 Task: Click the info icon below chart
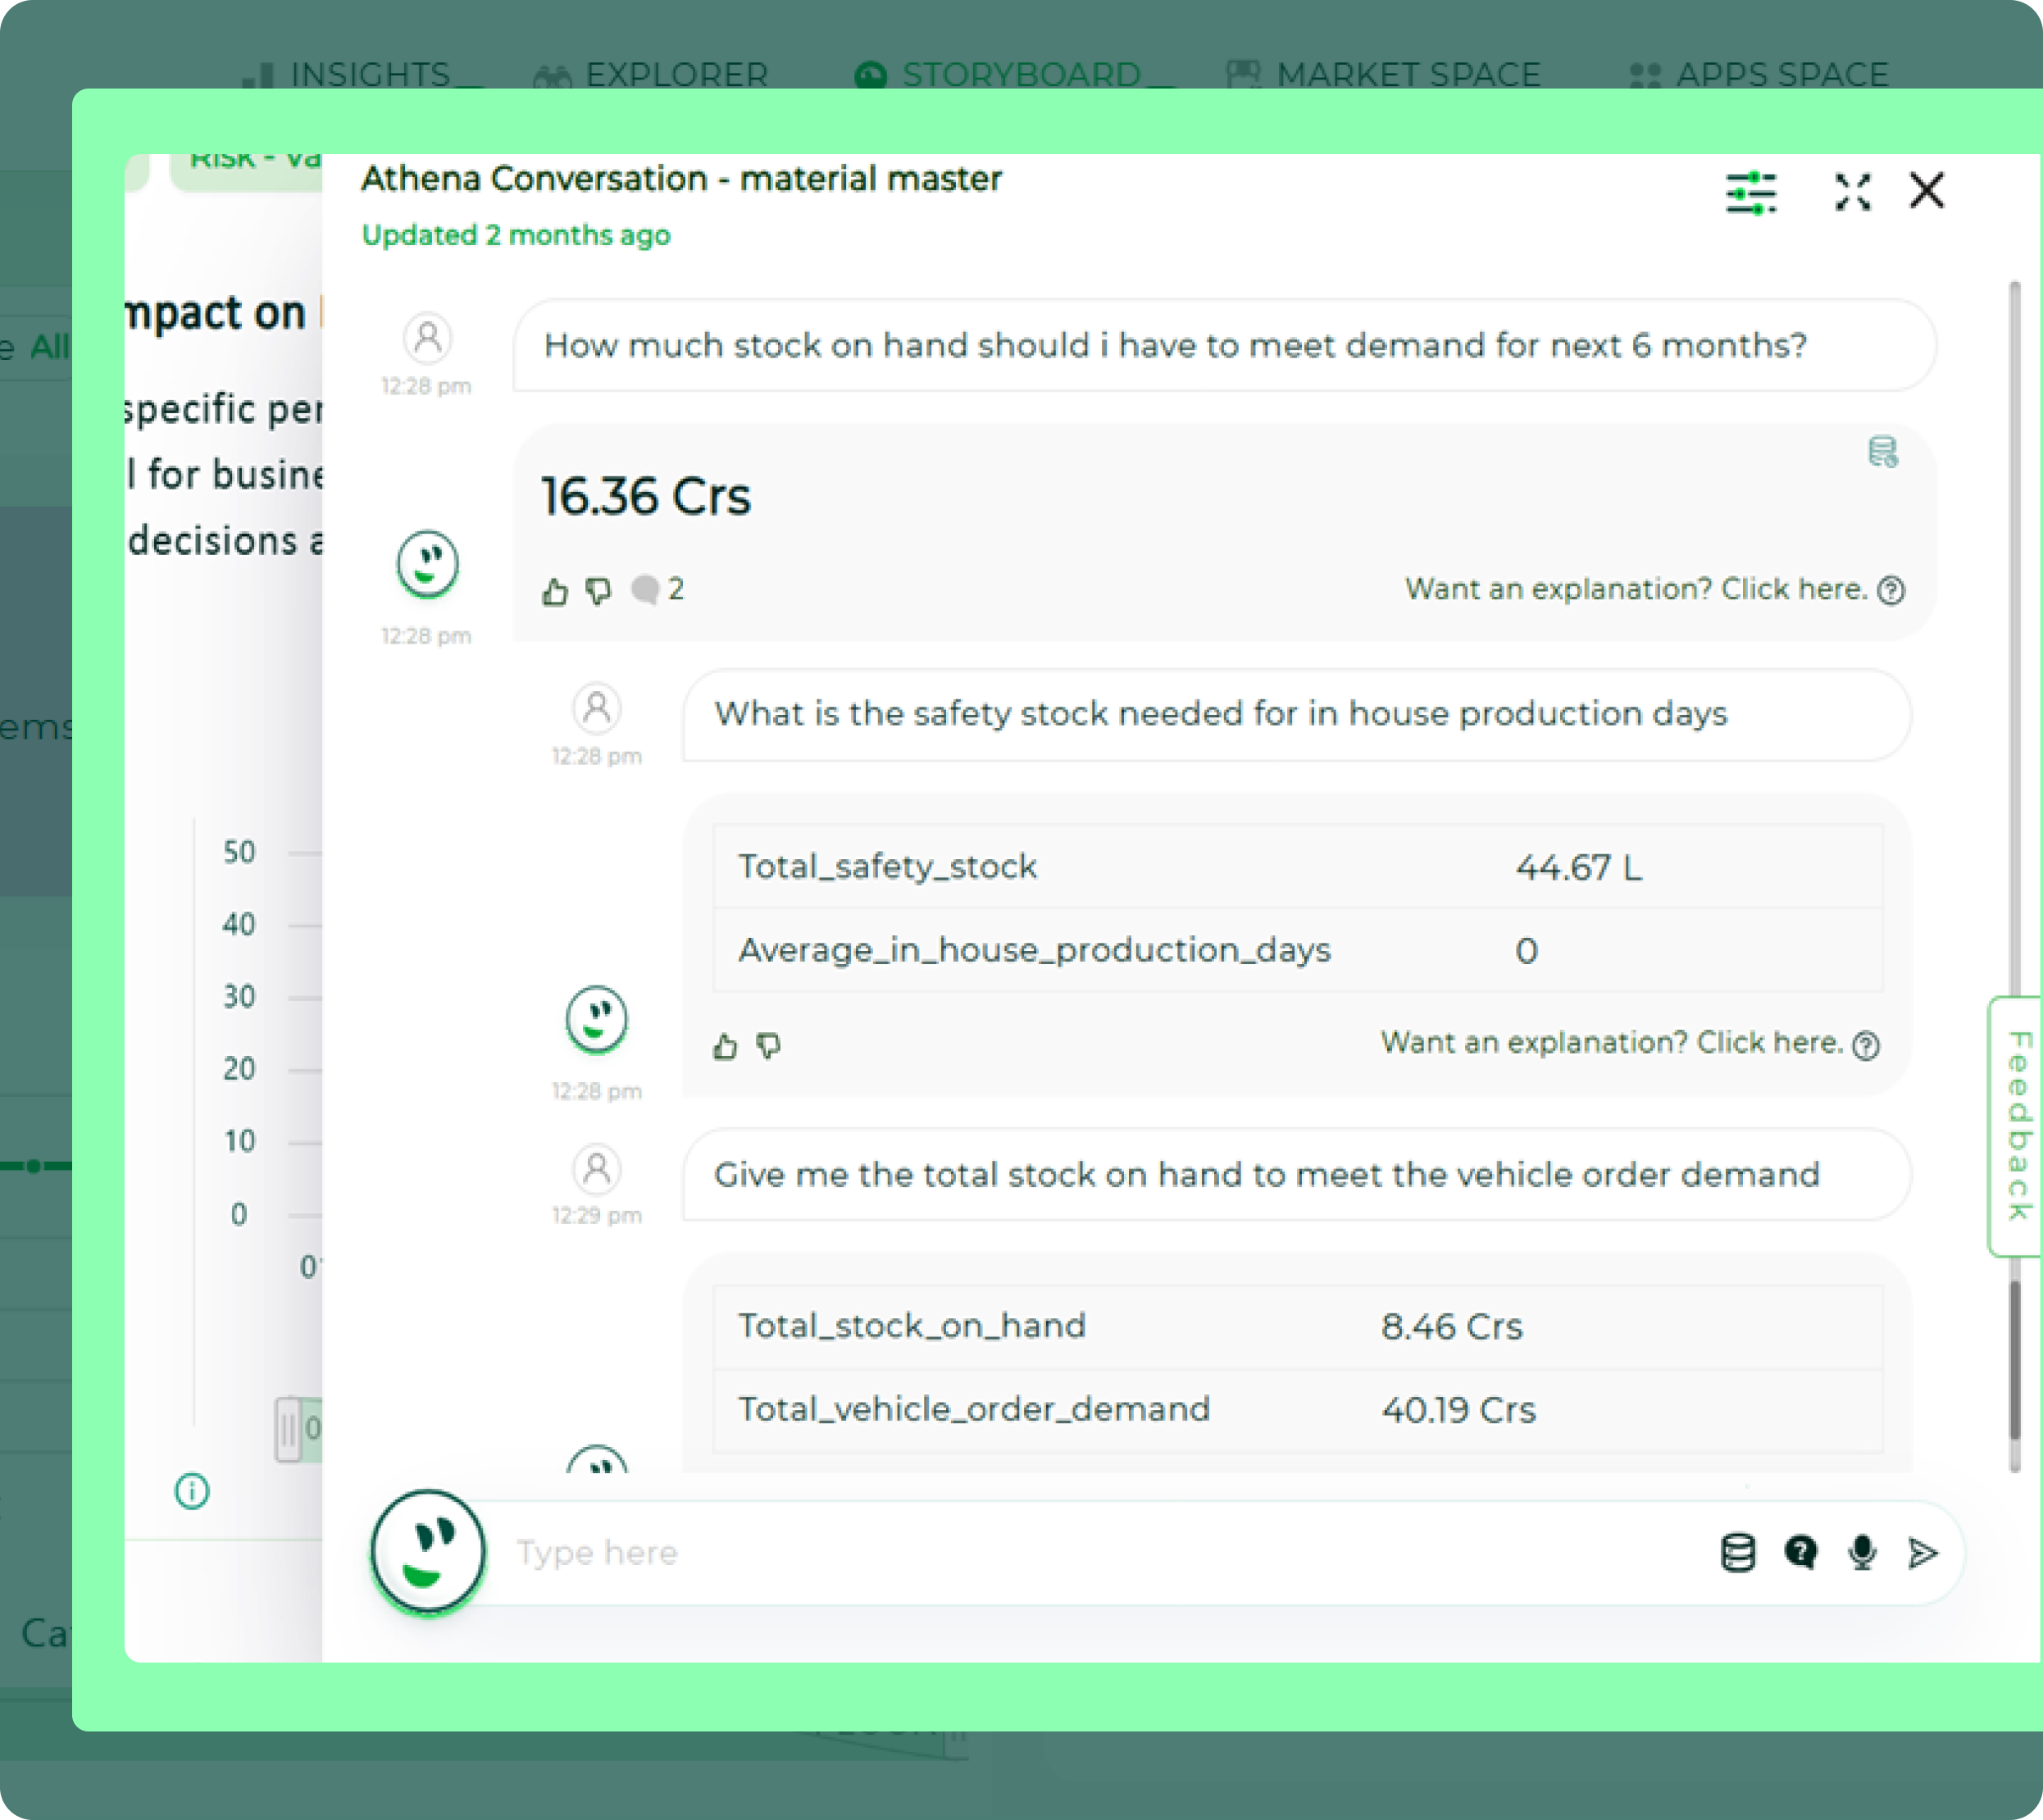pos(192,1491)
